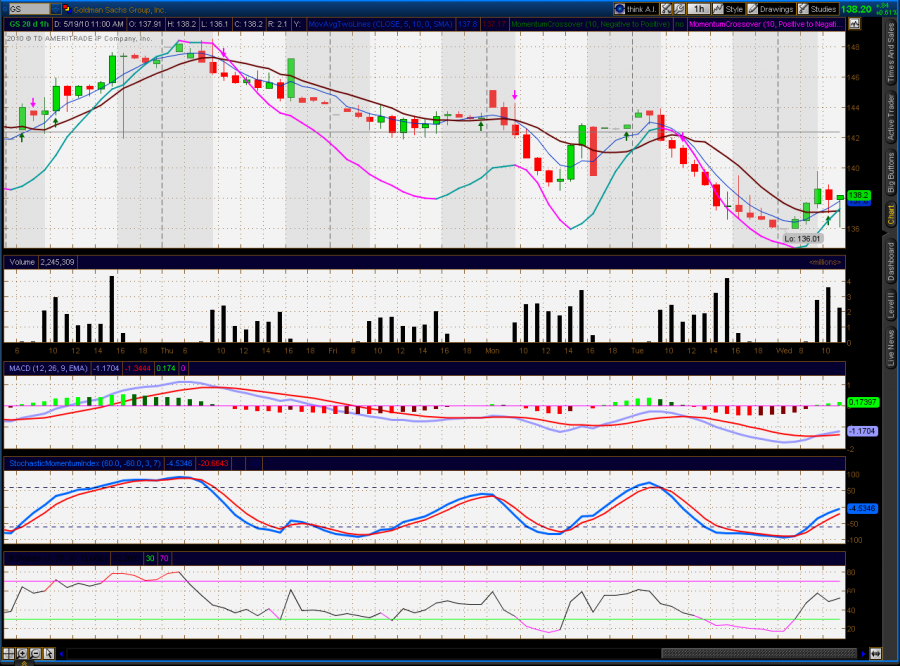Expand the bottom panel double-chevron tab
The image size is (900, 666).
[24, 663]
